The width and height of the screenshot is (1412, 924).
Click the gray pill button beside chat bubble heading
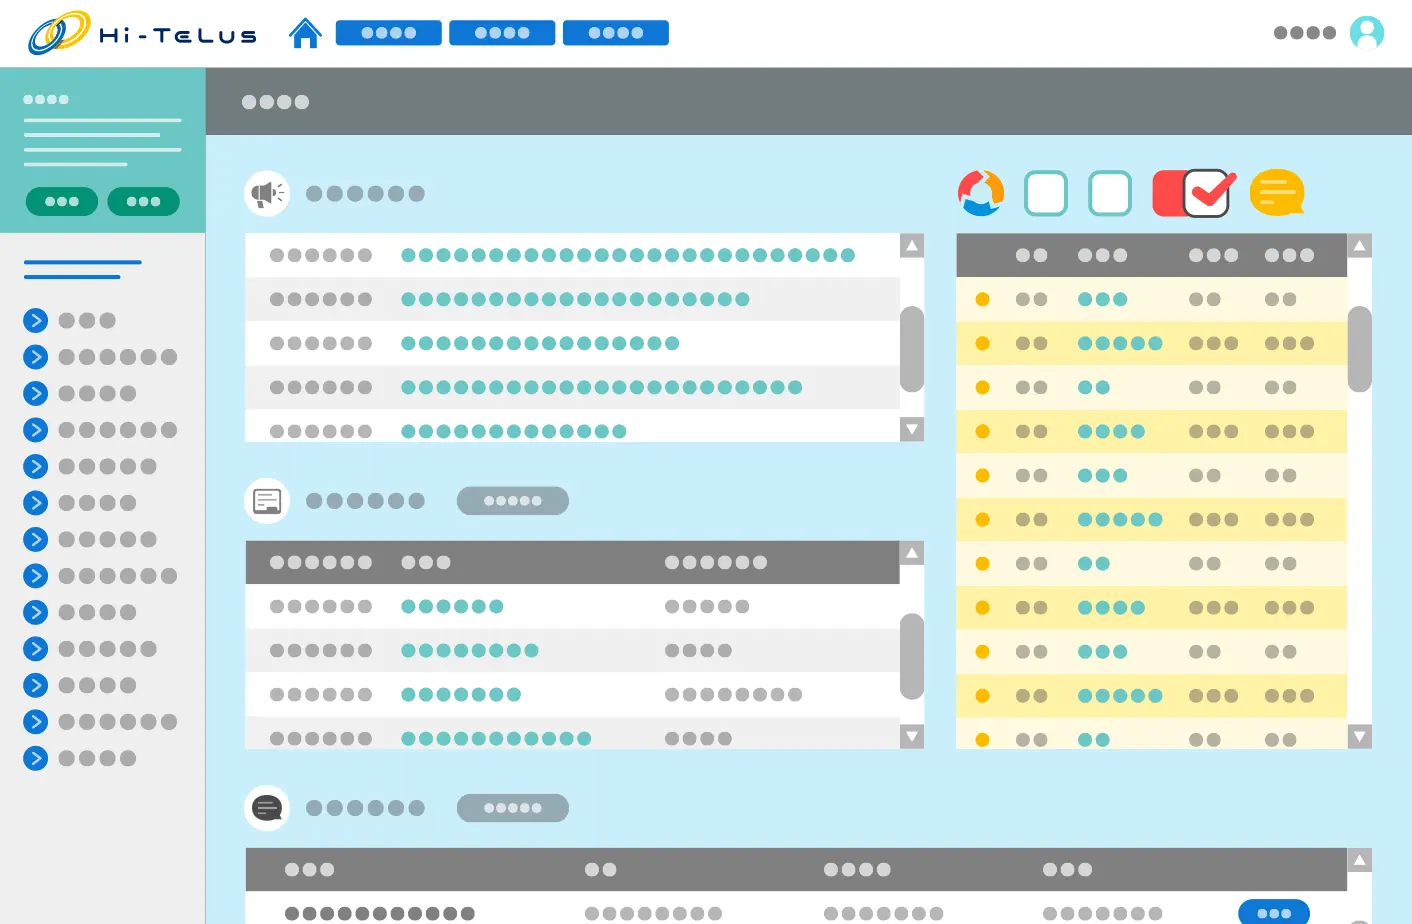513,807
